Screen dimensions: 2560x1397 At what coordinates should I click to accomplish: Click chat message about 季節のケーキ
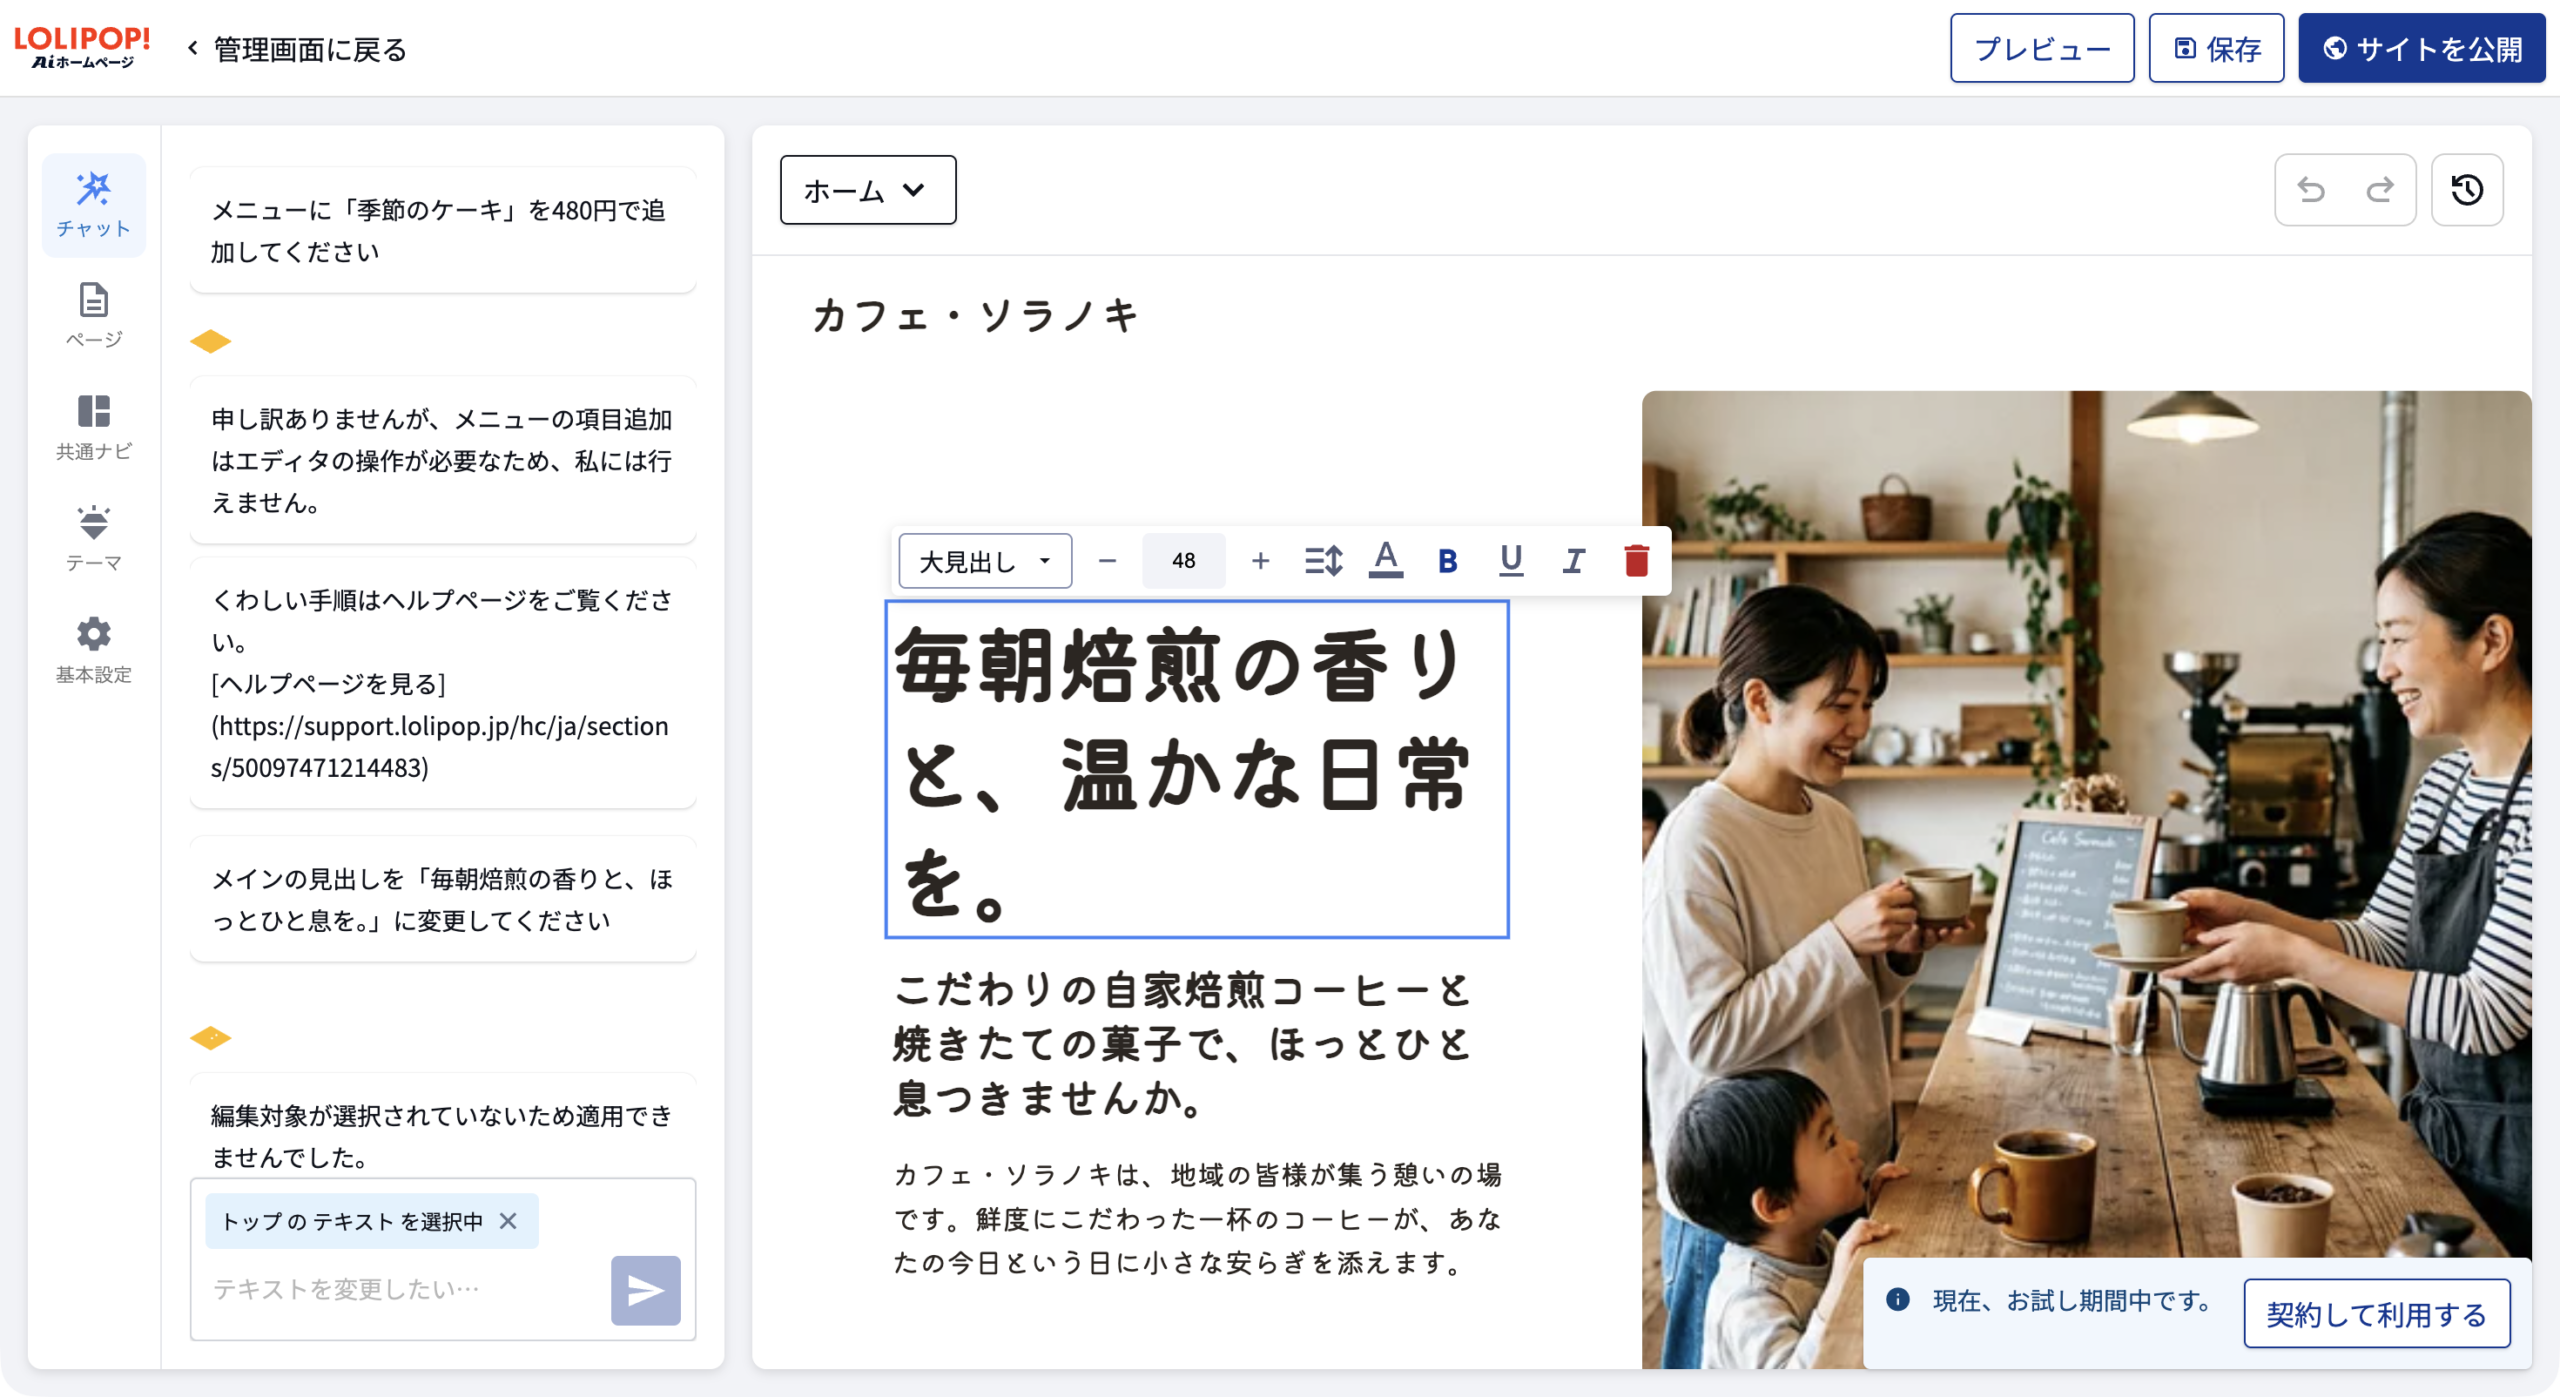(x=442, y=231)
